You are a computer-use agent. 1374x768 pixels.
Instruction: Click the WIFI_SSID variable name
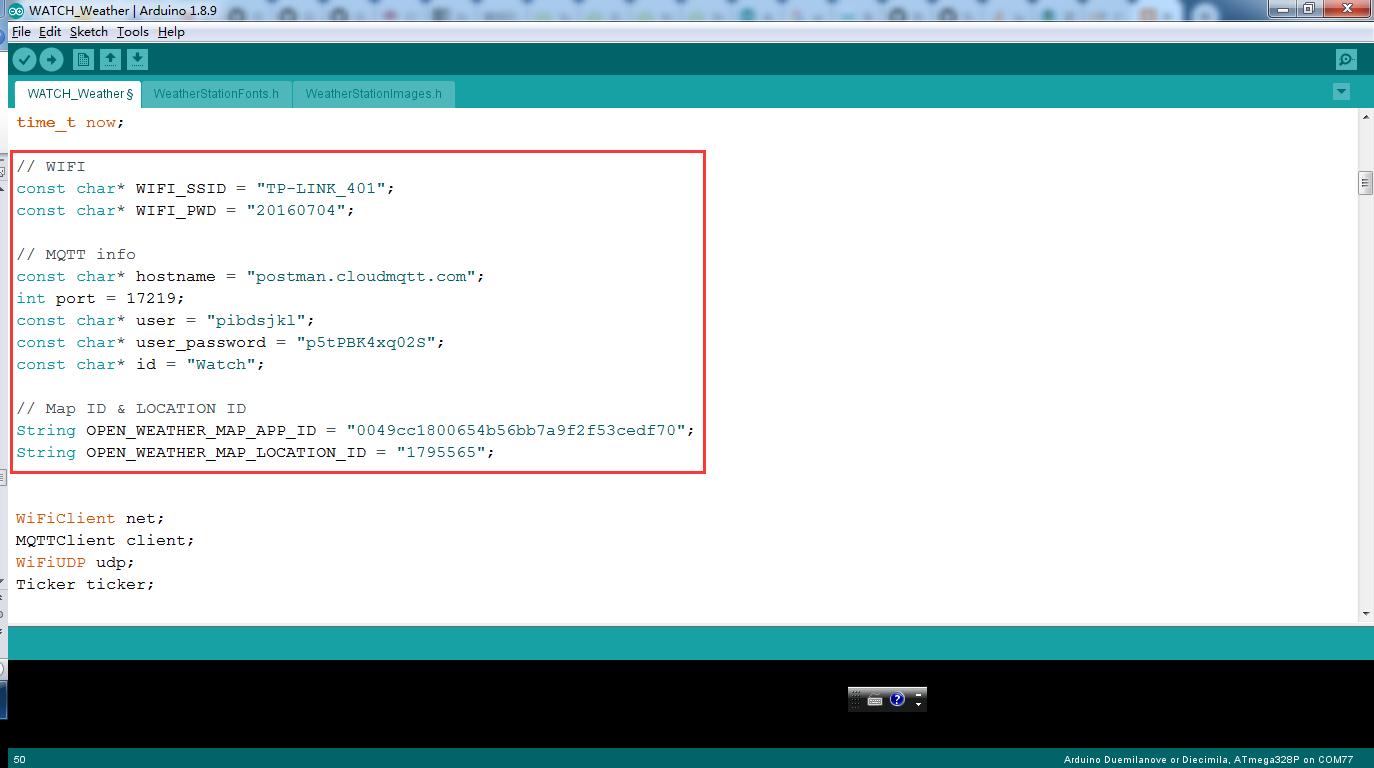tap(181, 188)
